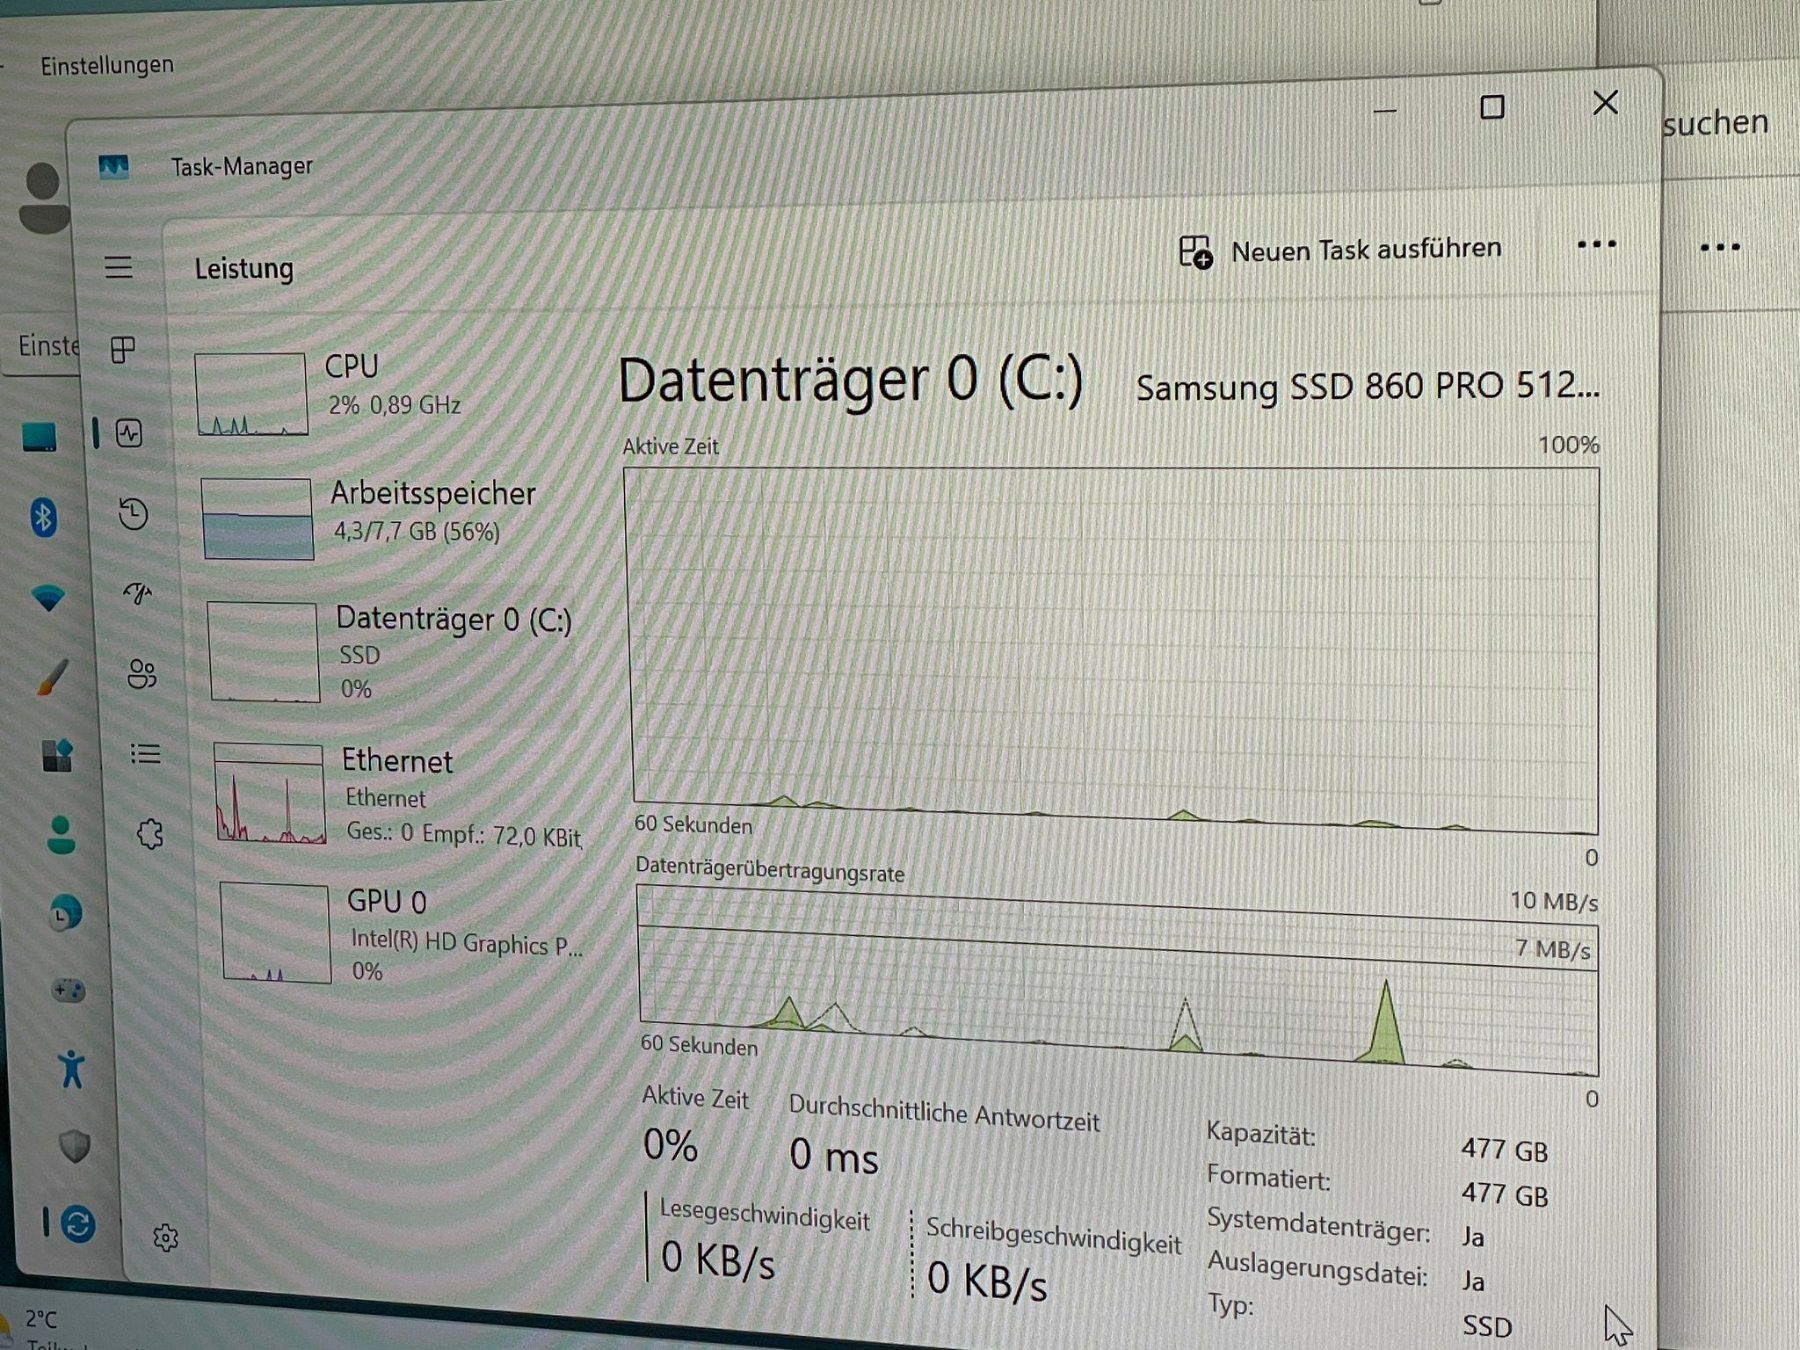The width and height of the screenshot is (1800, 1350).
Task: Click the Einstellungen window title
Action: coord(107,65)
